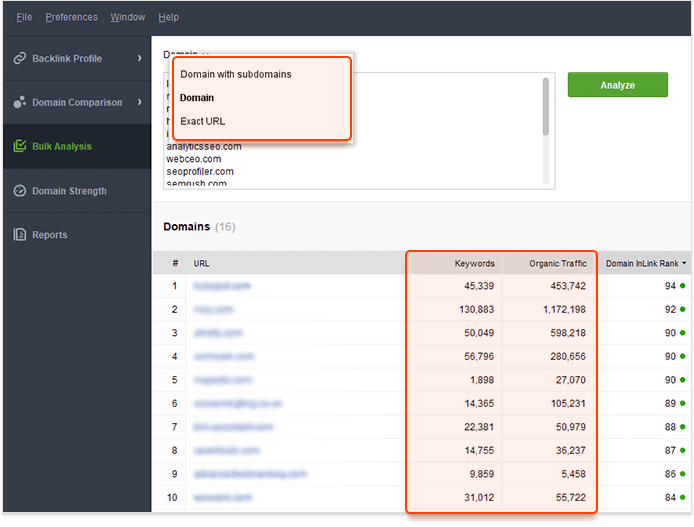Open the Window menu
The height and width of the screenshot is (527, 694).
click(127, 17)
